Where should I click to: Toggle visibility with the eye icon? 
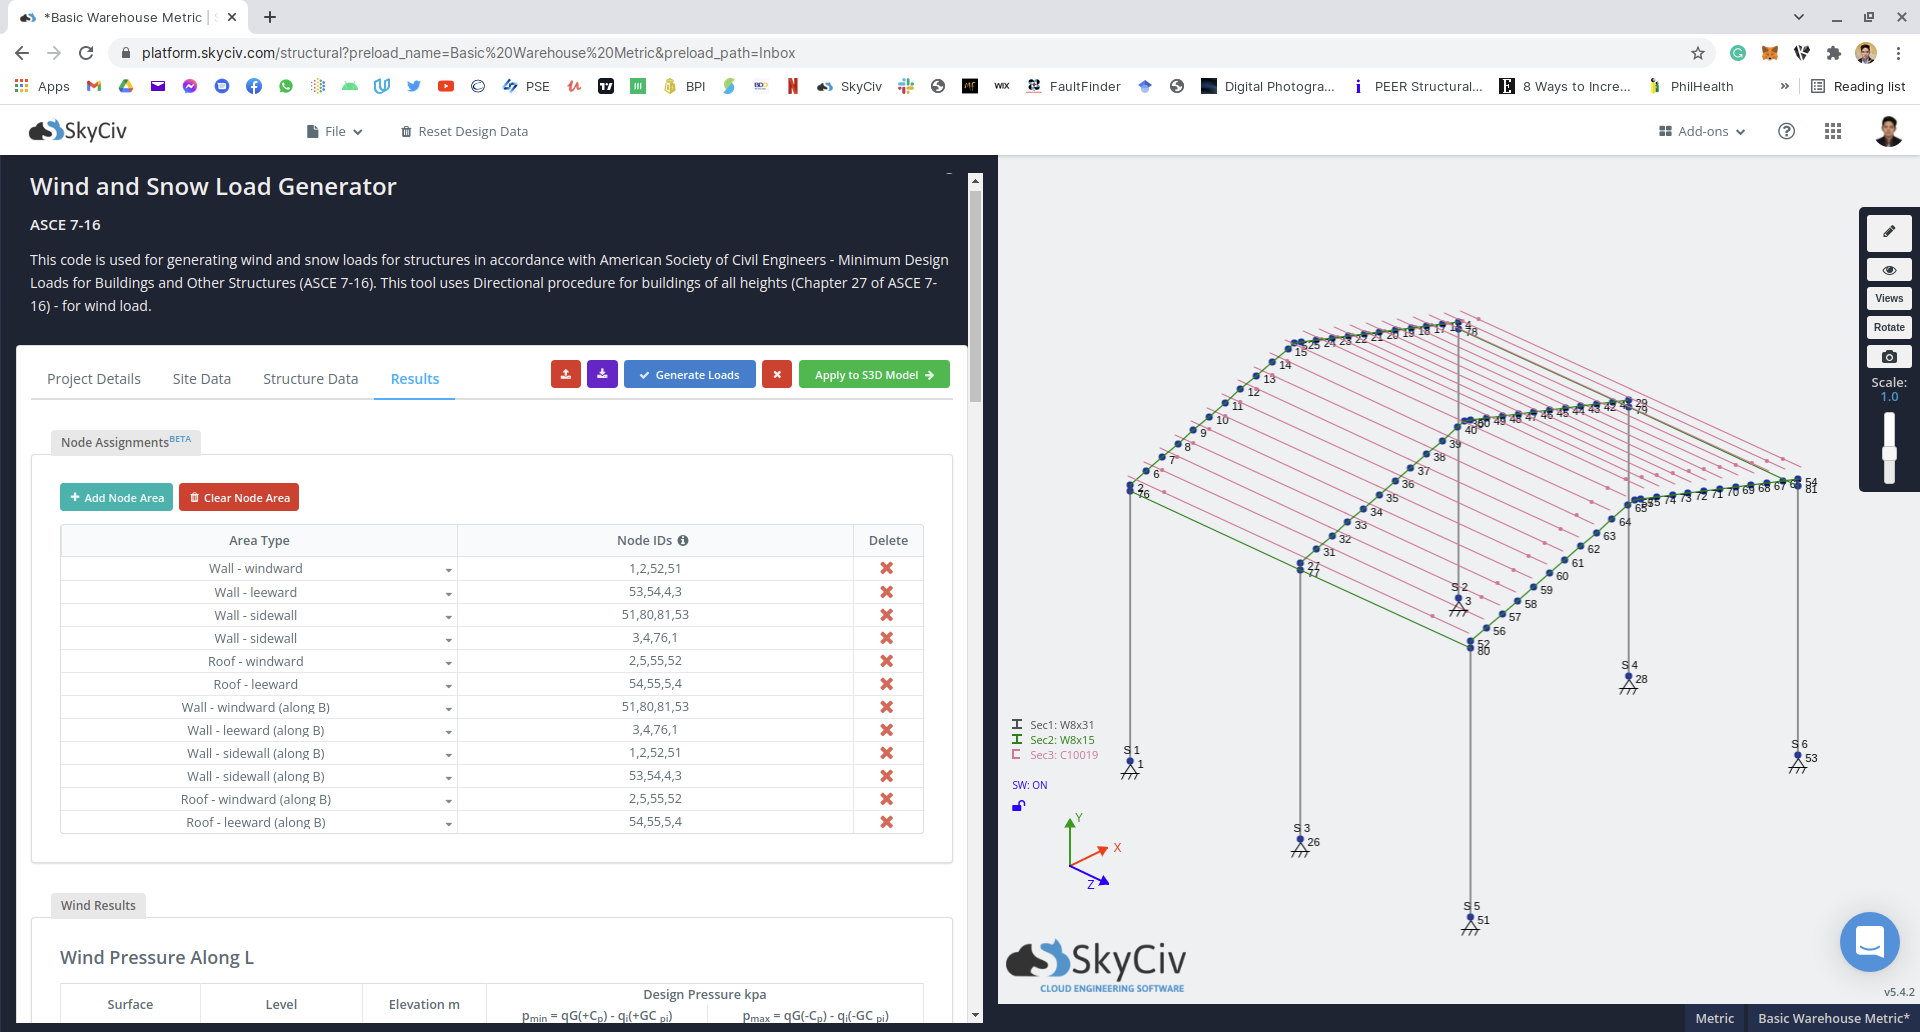[x=1889, y=270]
